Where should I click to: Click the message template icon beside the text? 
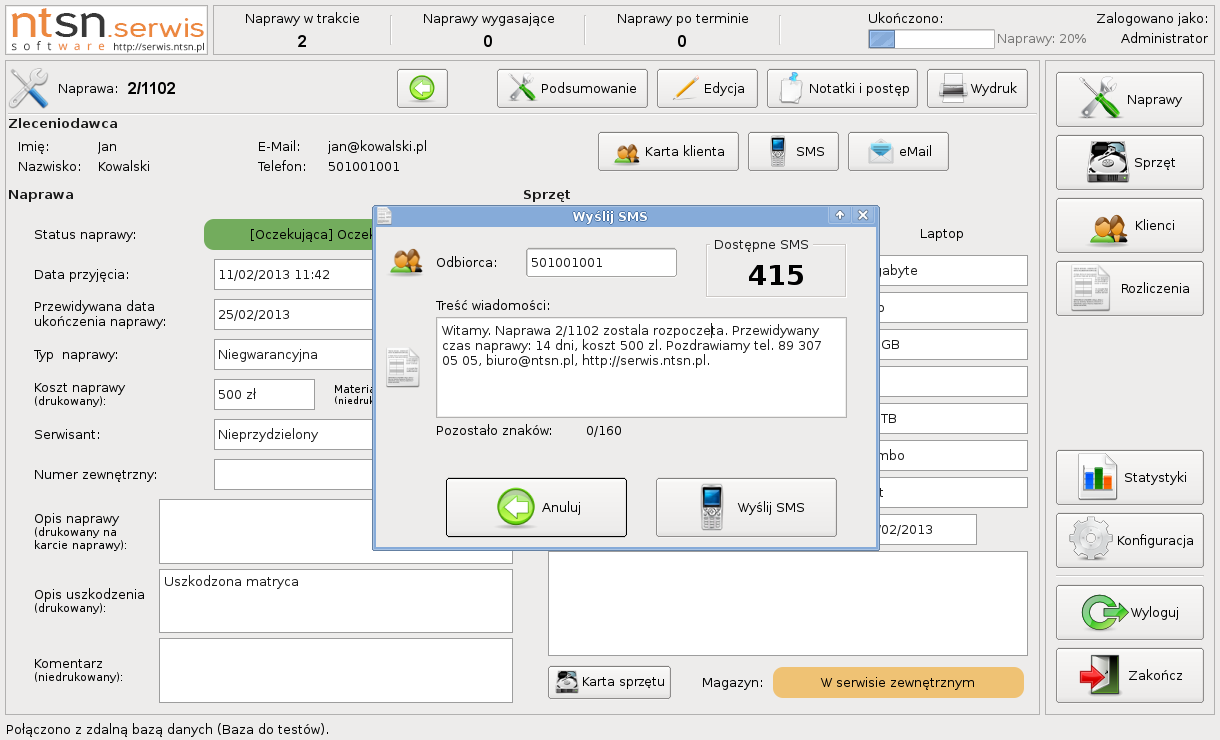click(403, 367)
